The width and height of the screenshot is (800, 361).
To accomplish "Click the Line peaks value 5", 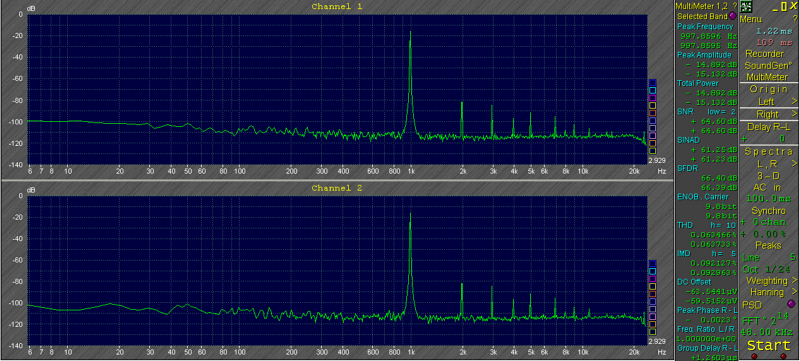I will coord(792,257).
